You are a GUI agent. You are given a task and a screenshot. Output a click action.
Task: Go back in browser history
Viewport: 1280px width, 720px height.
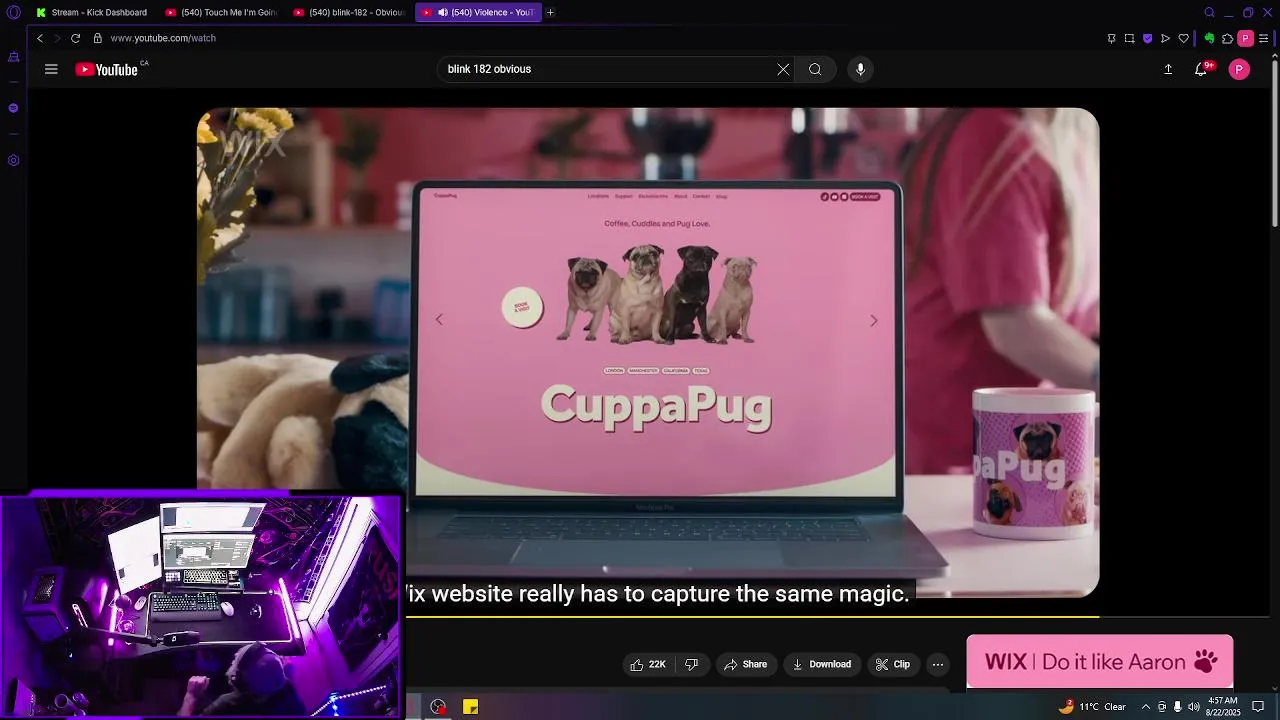40,38
